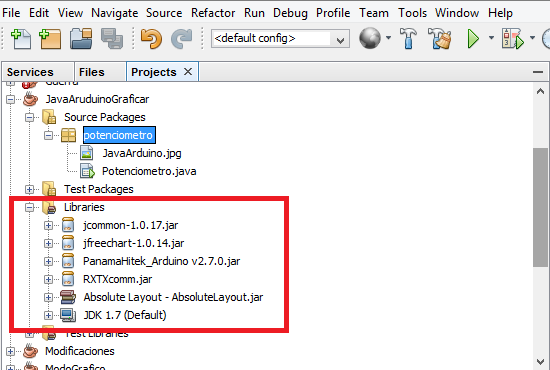Select the potenciometro package label
550x370 pixels.
(119, 135)
